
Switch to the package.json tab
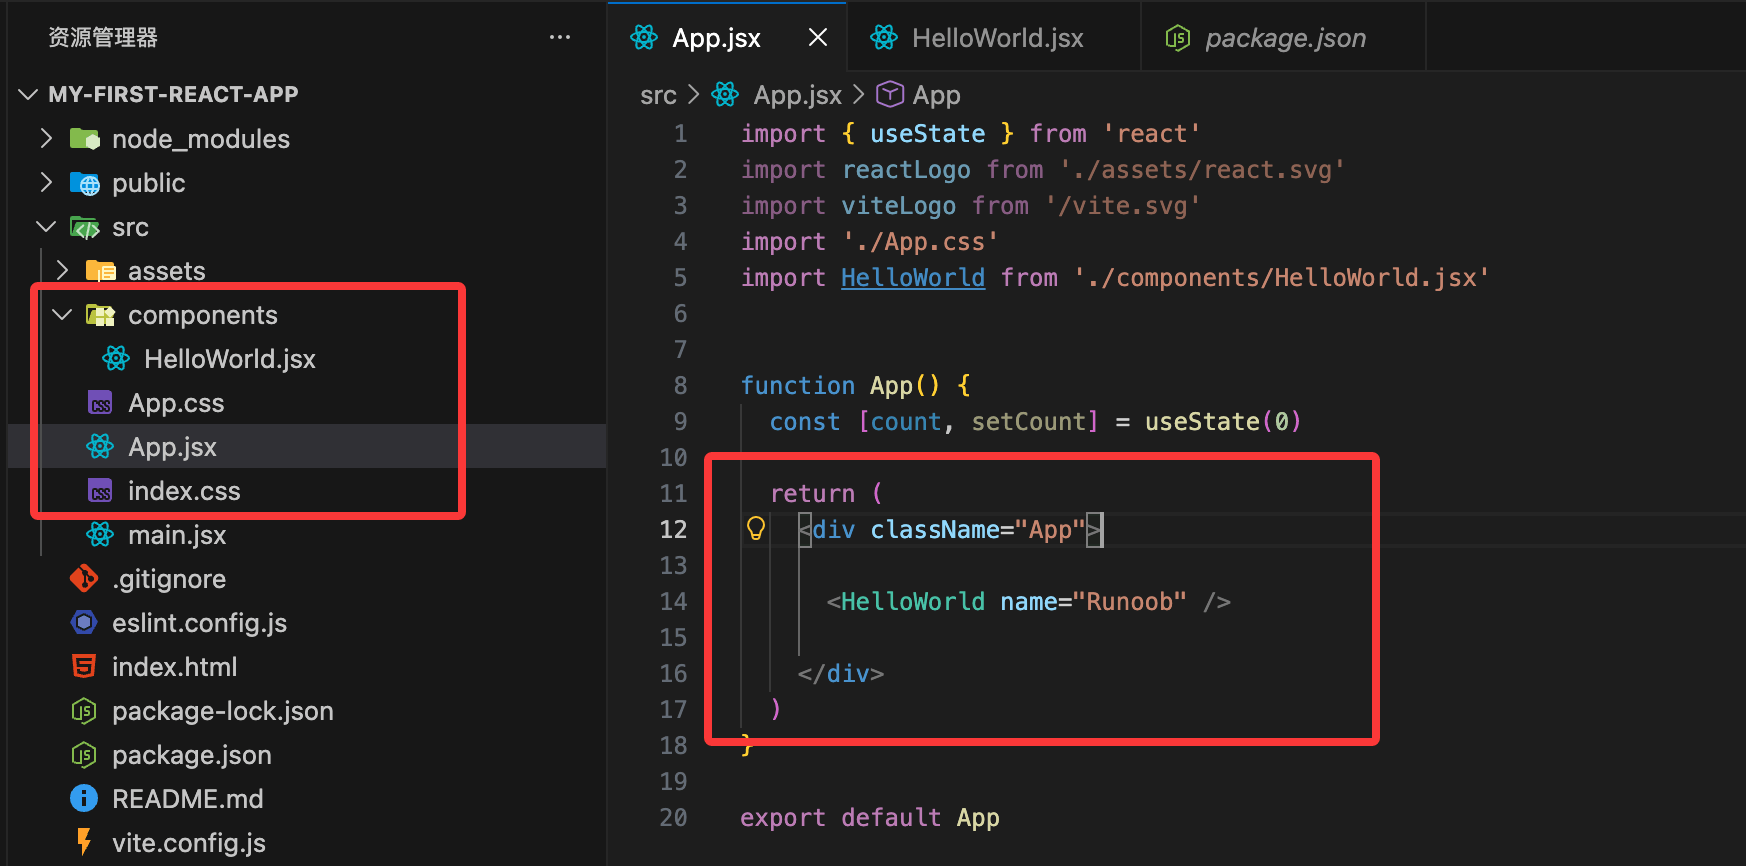(1284, 38)
